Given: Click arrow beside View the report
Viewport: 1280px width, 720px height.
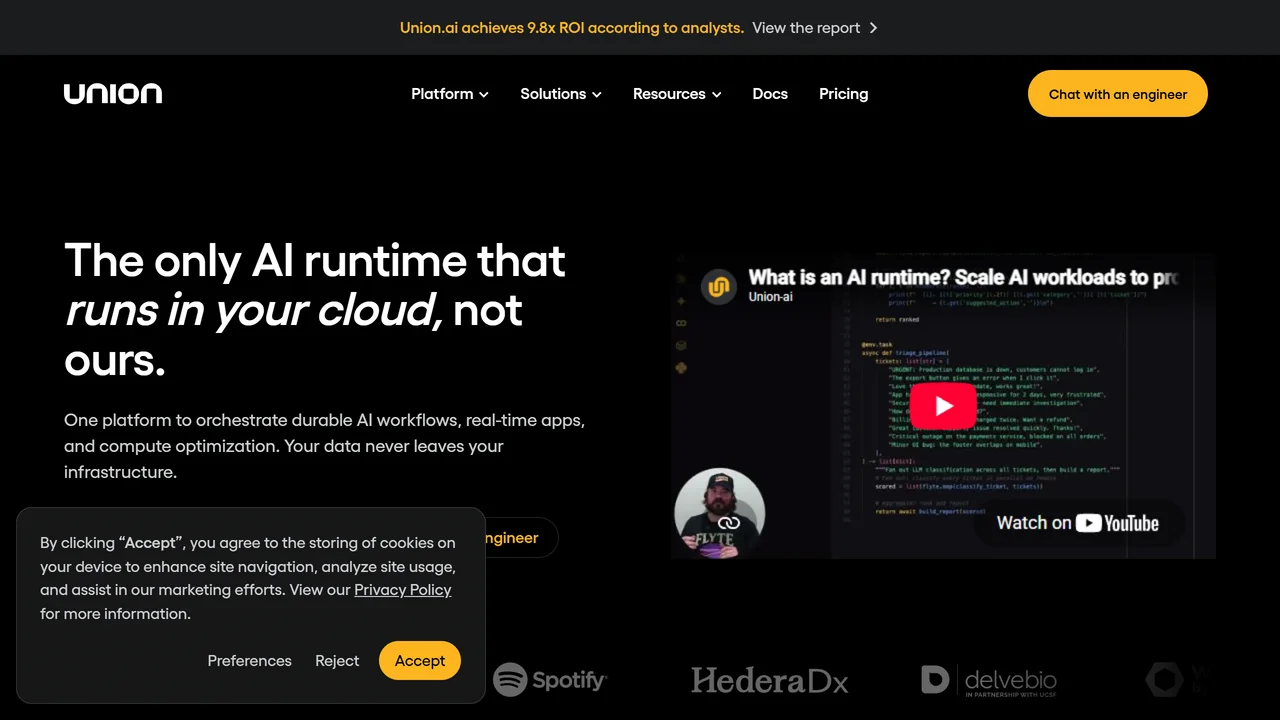Looking at the screenshot, I should click(873, 28).
